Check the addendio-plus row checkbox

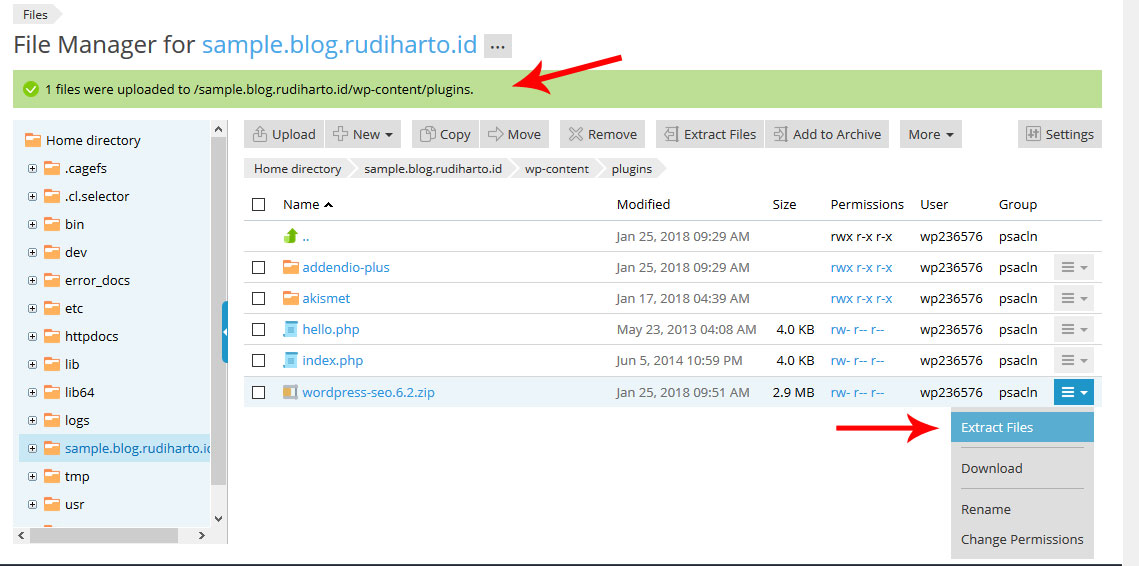259,267
